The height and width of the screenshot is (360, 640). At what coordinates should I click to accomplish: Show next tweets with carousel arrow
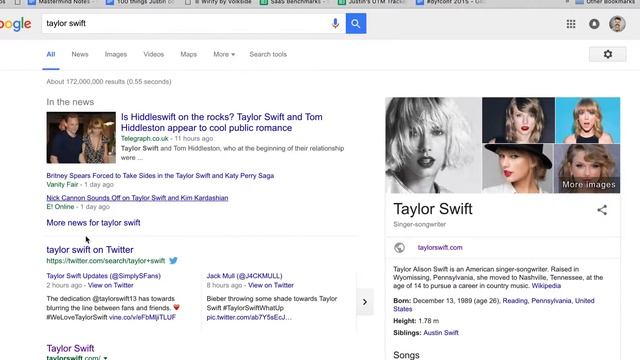pyautogui.click(x=364, y=302)
